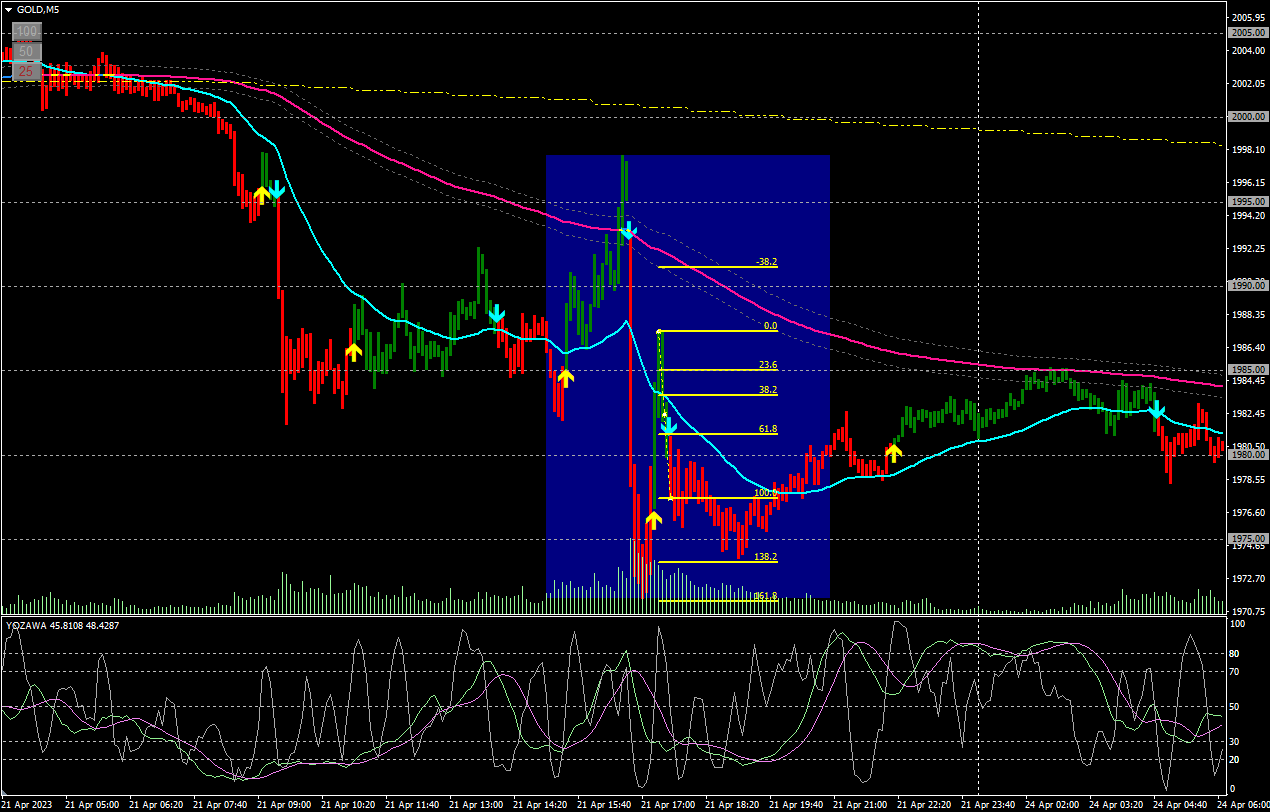This screenshot has height=812, width=1270.
Task: Click the 2000.00 price label on the axis
Action: click(1246, 117)
